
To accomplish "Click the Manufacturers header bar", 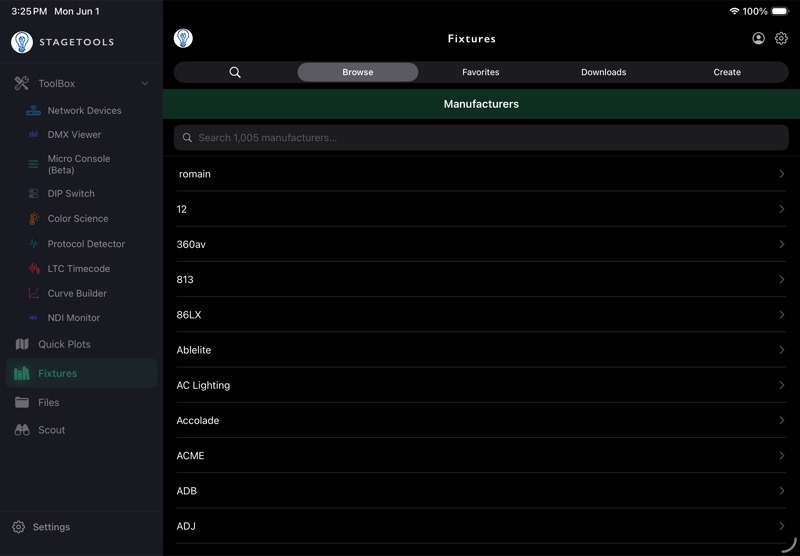I will point(481,104).
